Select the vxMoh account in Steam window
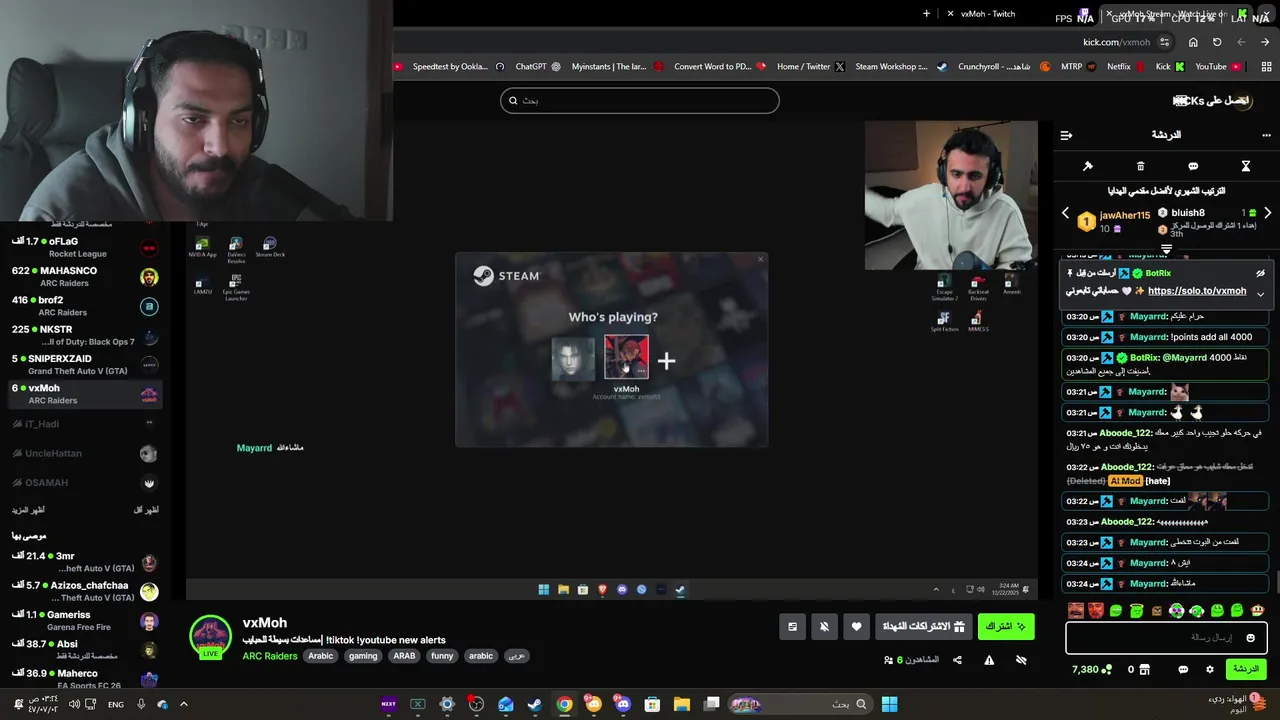Image resolution: width=1280 pixels, height=720 pixels. [626, 357]
